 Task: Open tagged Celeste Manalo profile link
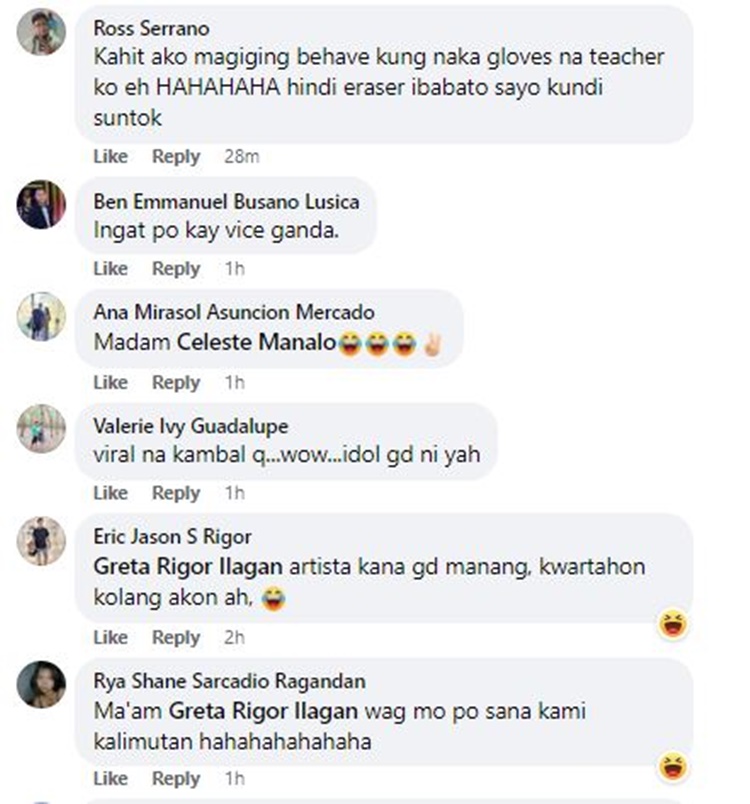coord(256,343)
